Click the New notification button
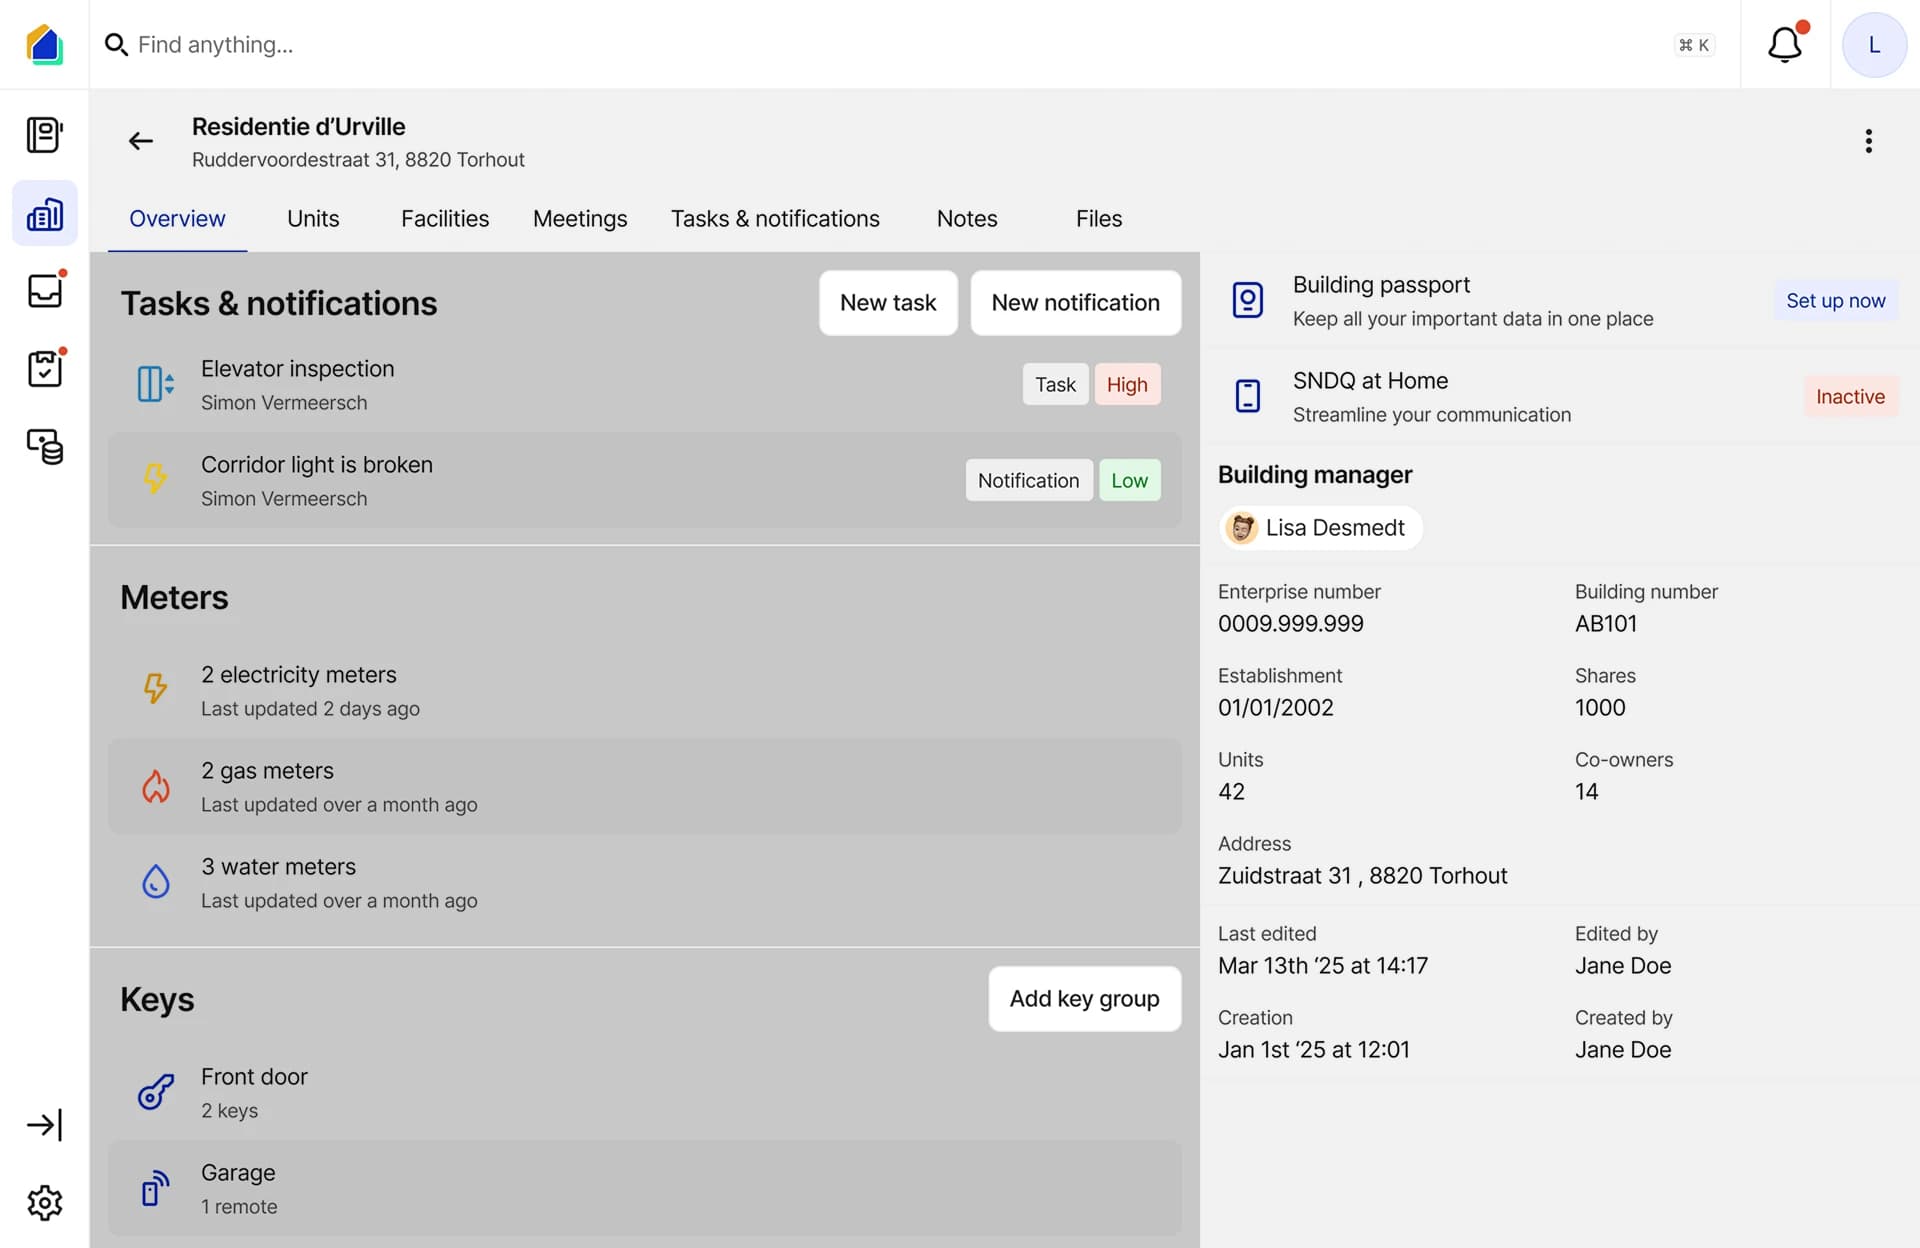This screenshot has height=1248, width=1920. tap(1075, 303)
